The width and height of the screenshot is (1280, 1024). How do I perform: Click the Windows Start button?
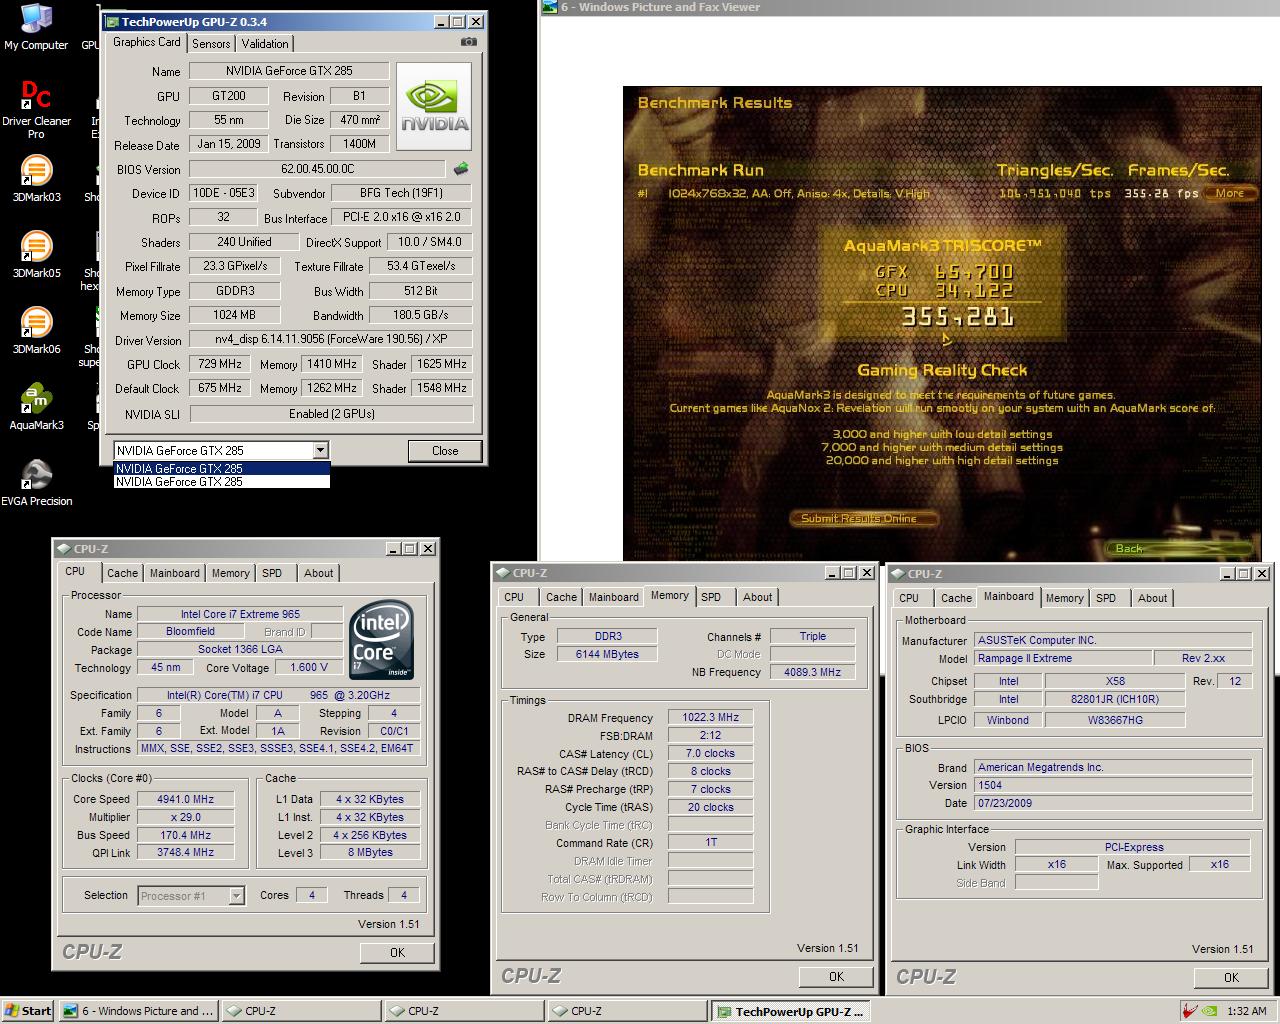pos(28,1011)
